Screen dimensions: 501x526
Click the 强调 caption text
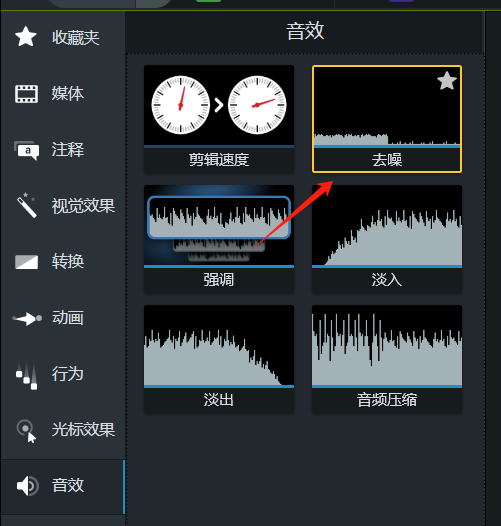click(219, 279)
